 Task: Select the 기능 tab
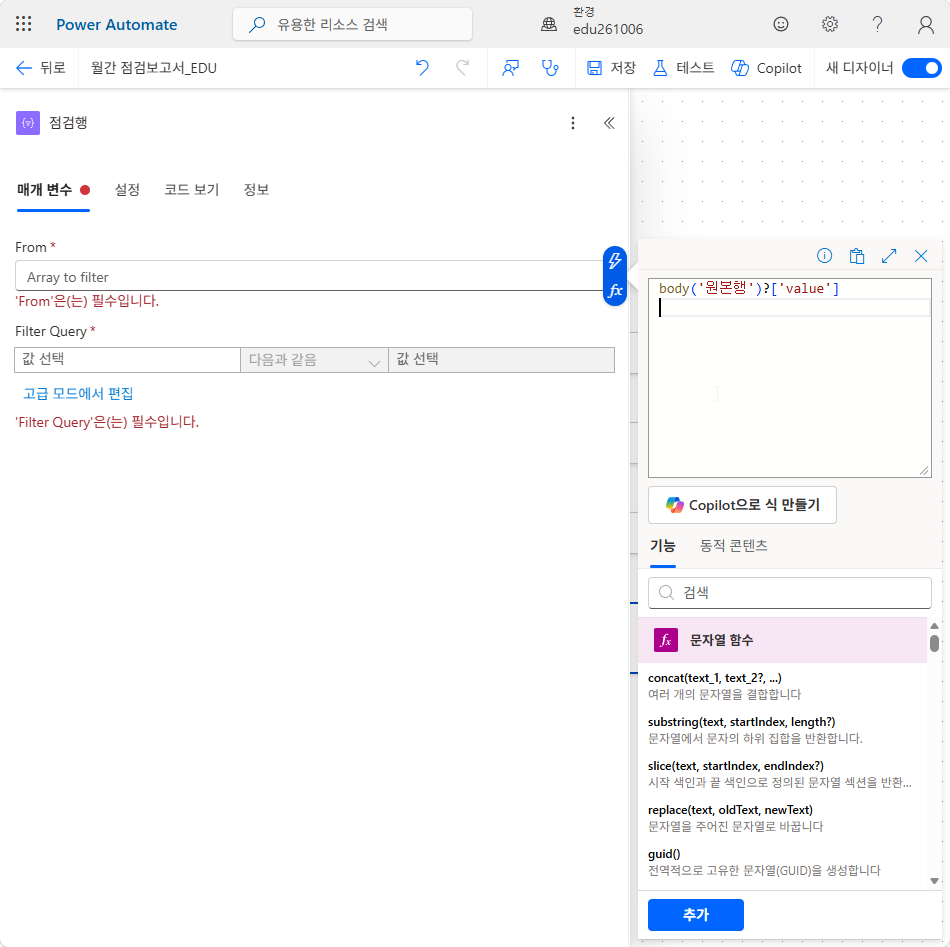tap(663, 546)
